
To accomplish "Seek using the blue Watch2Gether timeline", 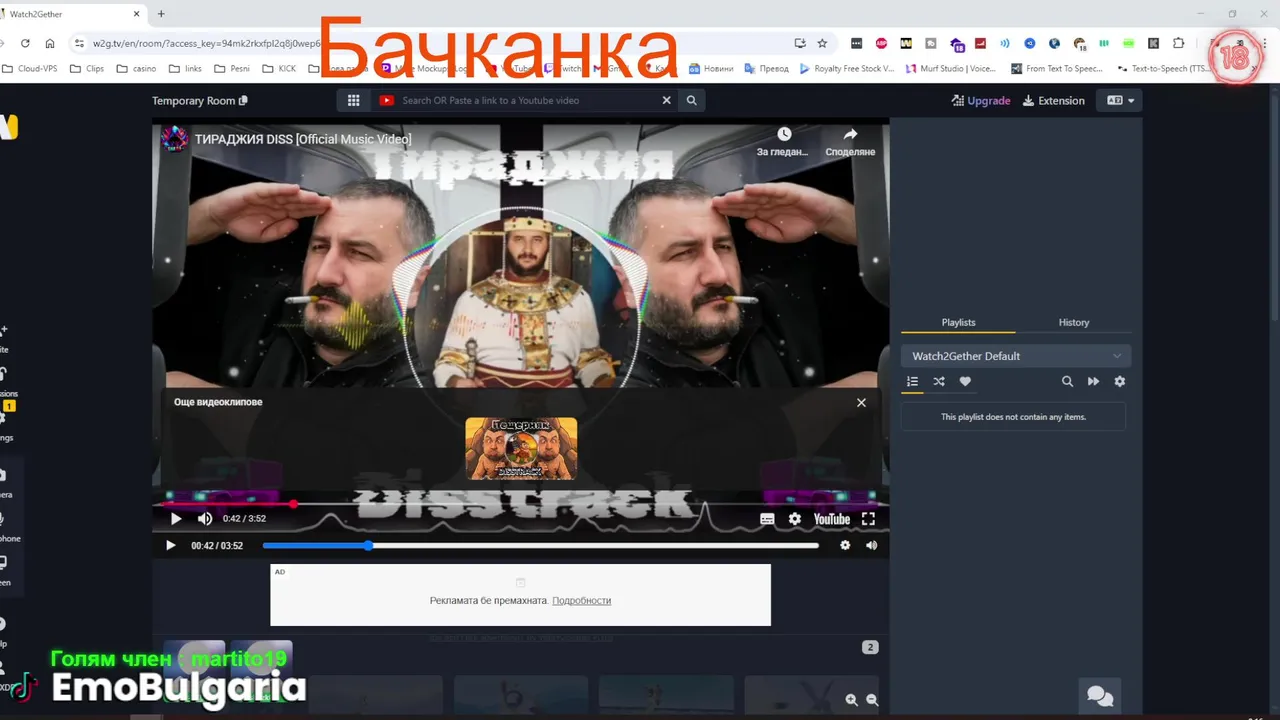I will [540, 545].
